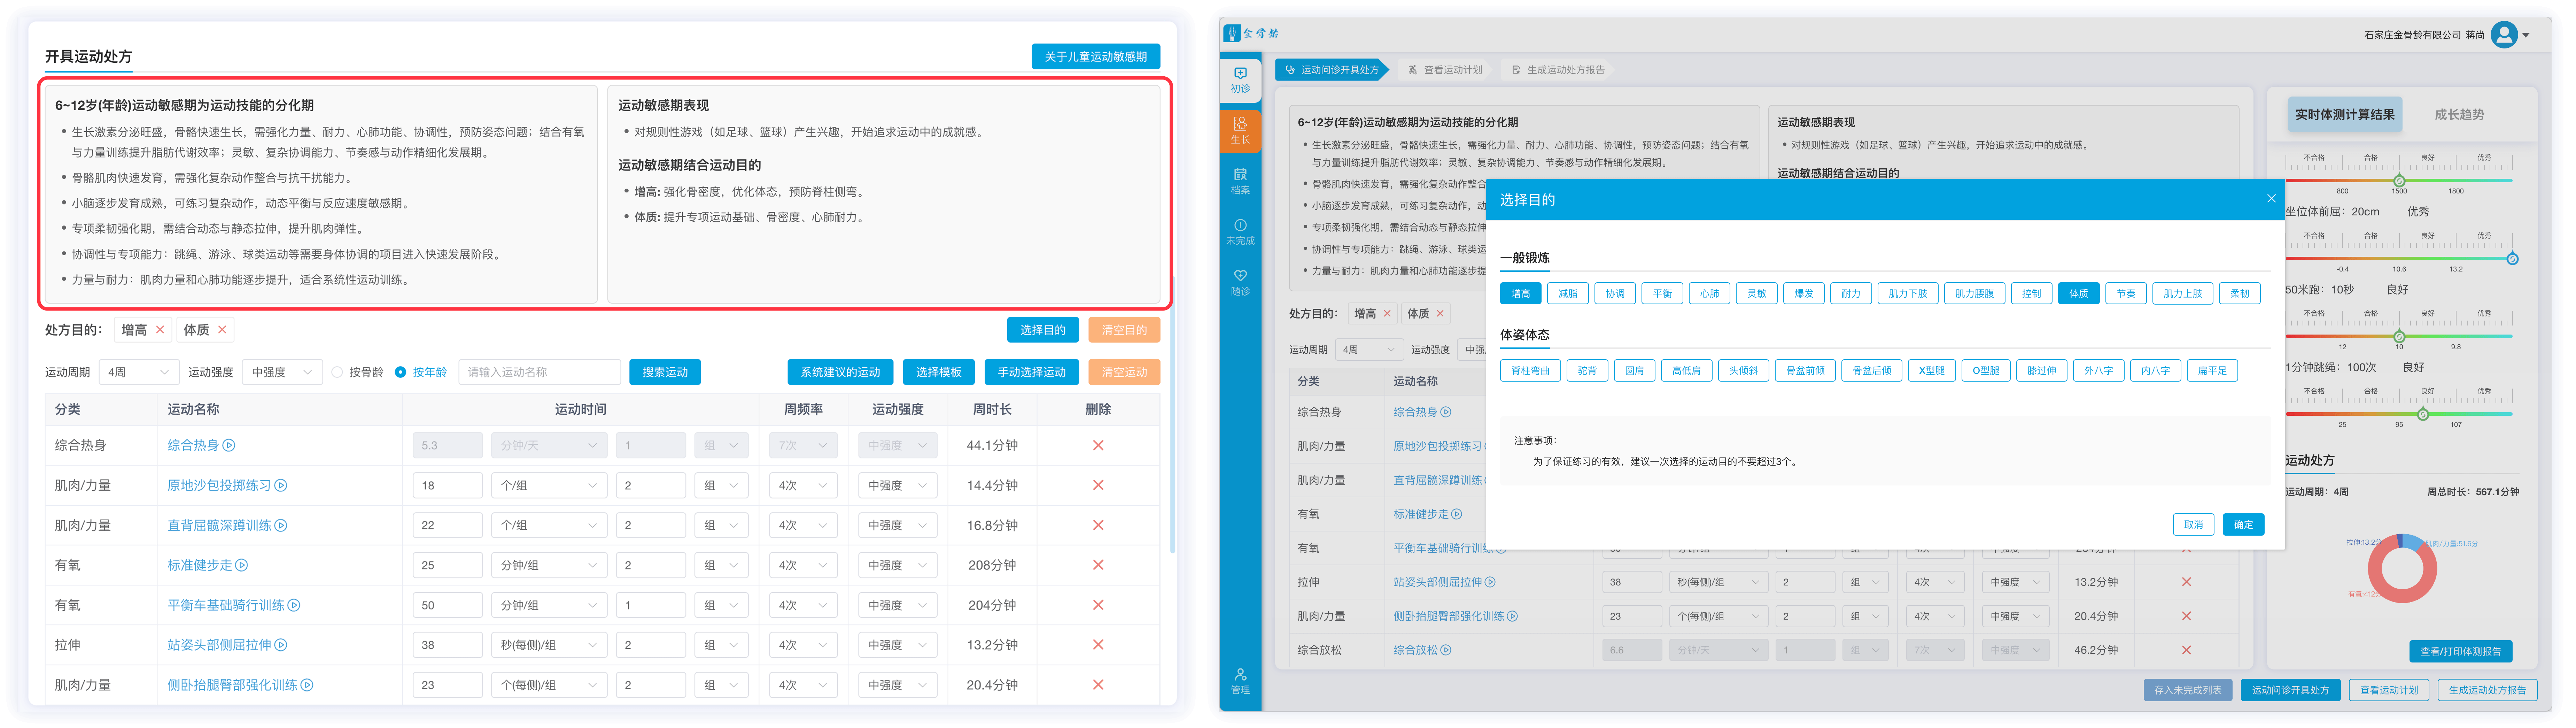The image size is (2576, 728).
Task: Click the 50米跑 gauge marker
Action: (x=2399, y=337)
